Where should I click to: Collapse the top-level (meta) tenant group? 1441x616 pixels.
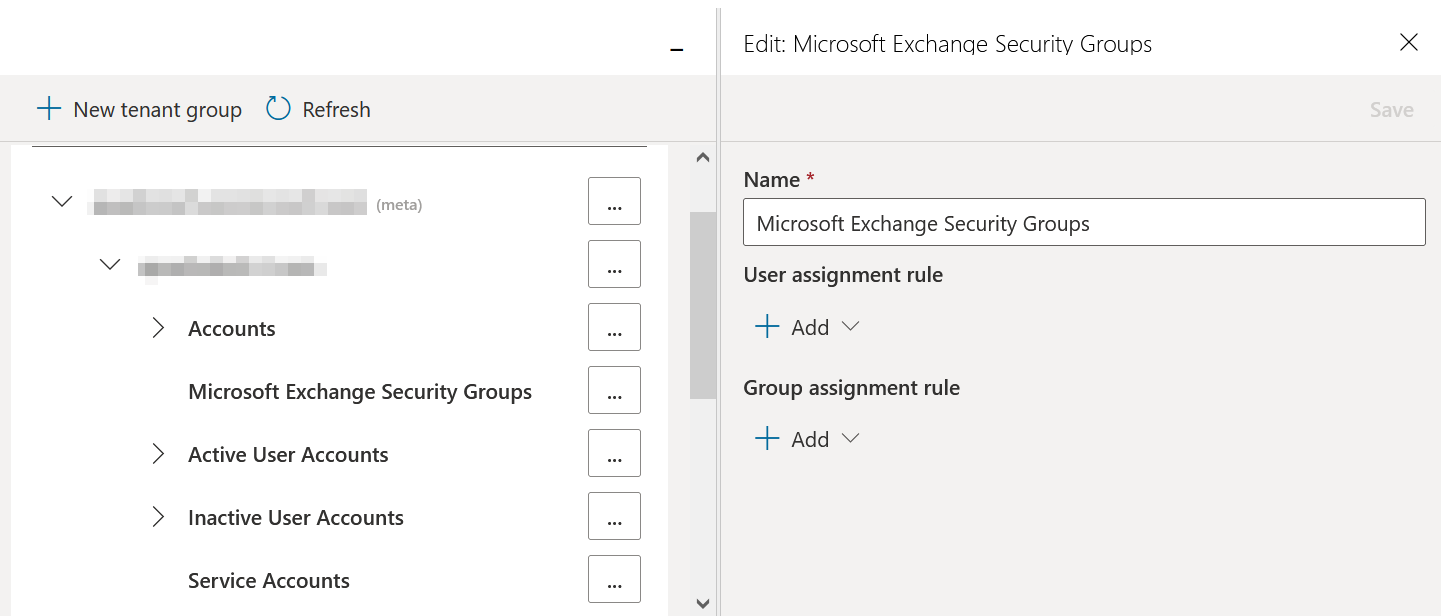62,202
